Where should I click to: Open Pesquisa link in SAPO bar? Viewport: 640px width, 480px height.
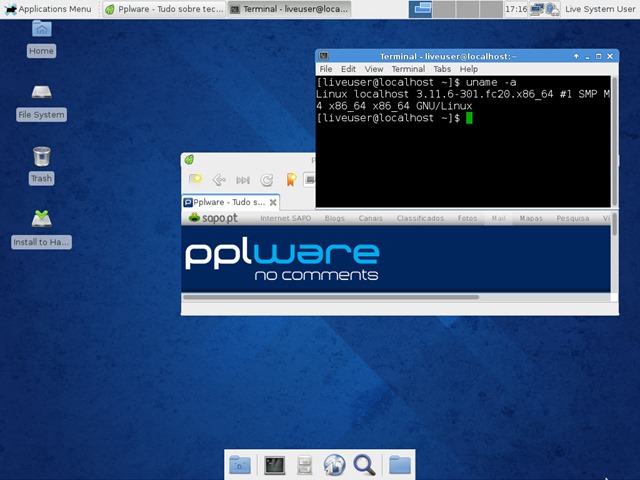point(573,218)
